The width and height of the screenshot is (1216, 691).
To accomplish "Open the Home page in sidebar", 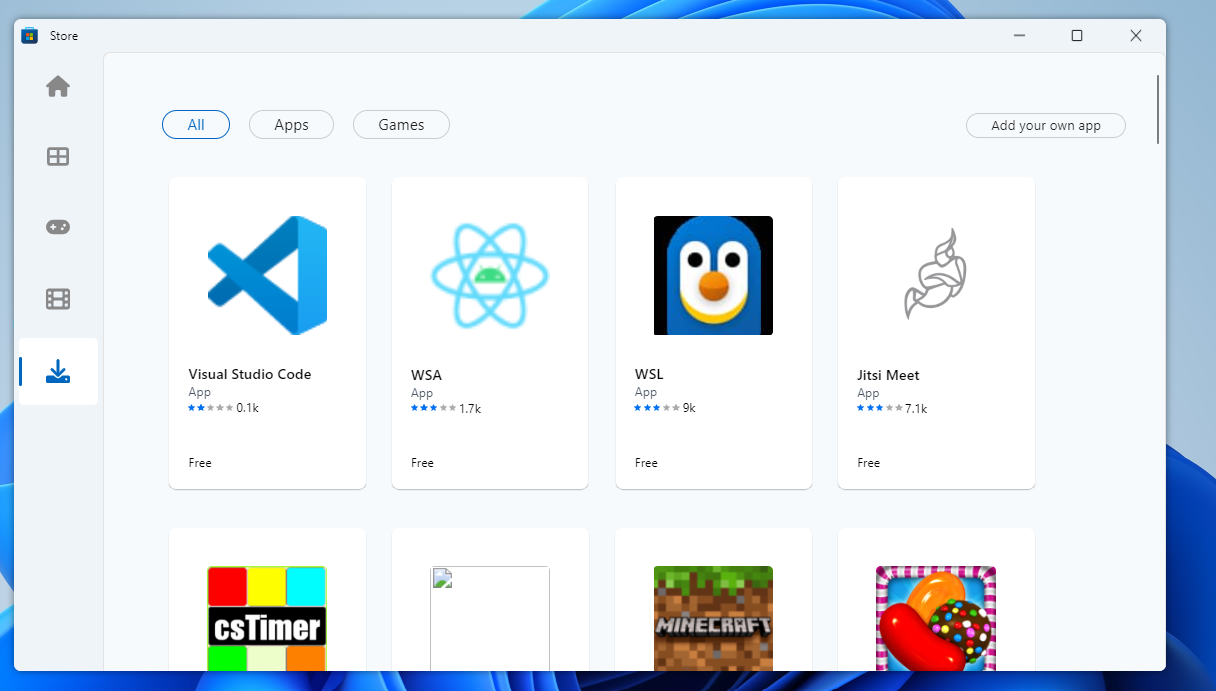I will tap(58, 87).
